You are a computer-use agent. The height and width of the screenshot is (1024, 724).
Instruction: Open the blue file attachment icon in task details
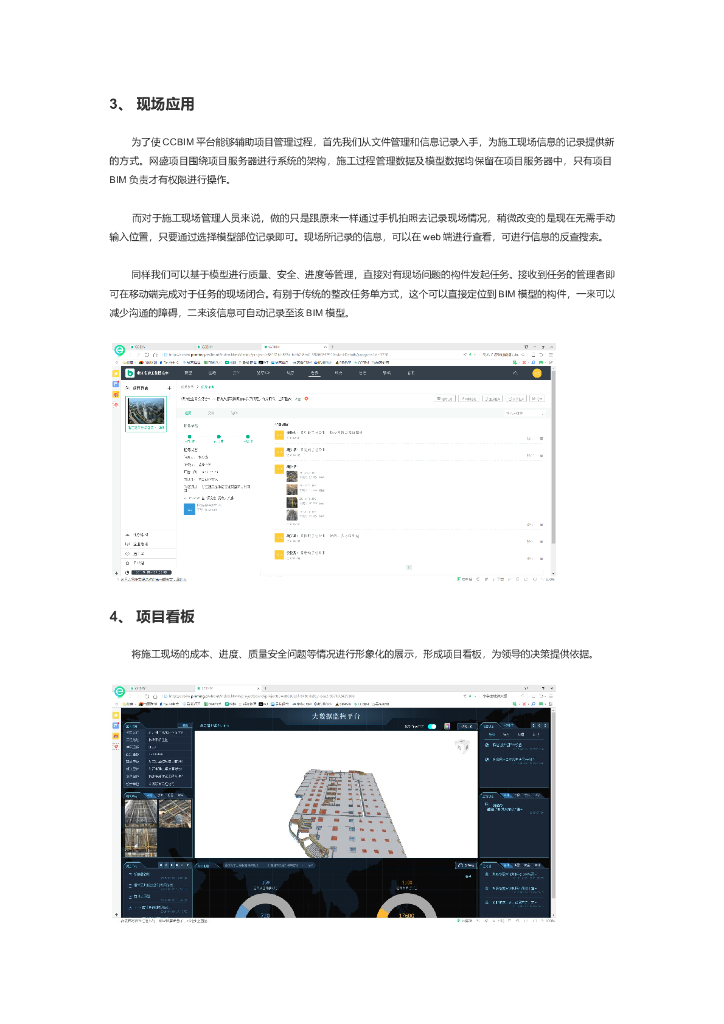pos(189,509)
